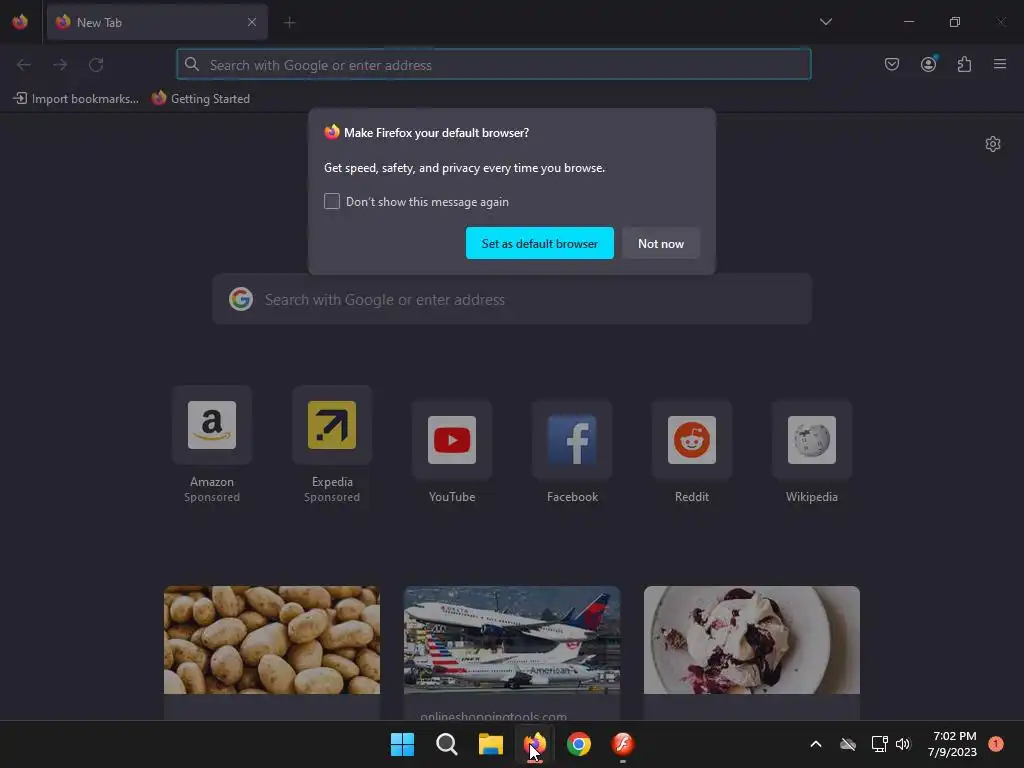Image resolution: width=1024 pixels, height=768 pixels.
Task: Open the notification badge in taskbar
Action: [996, 744]
